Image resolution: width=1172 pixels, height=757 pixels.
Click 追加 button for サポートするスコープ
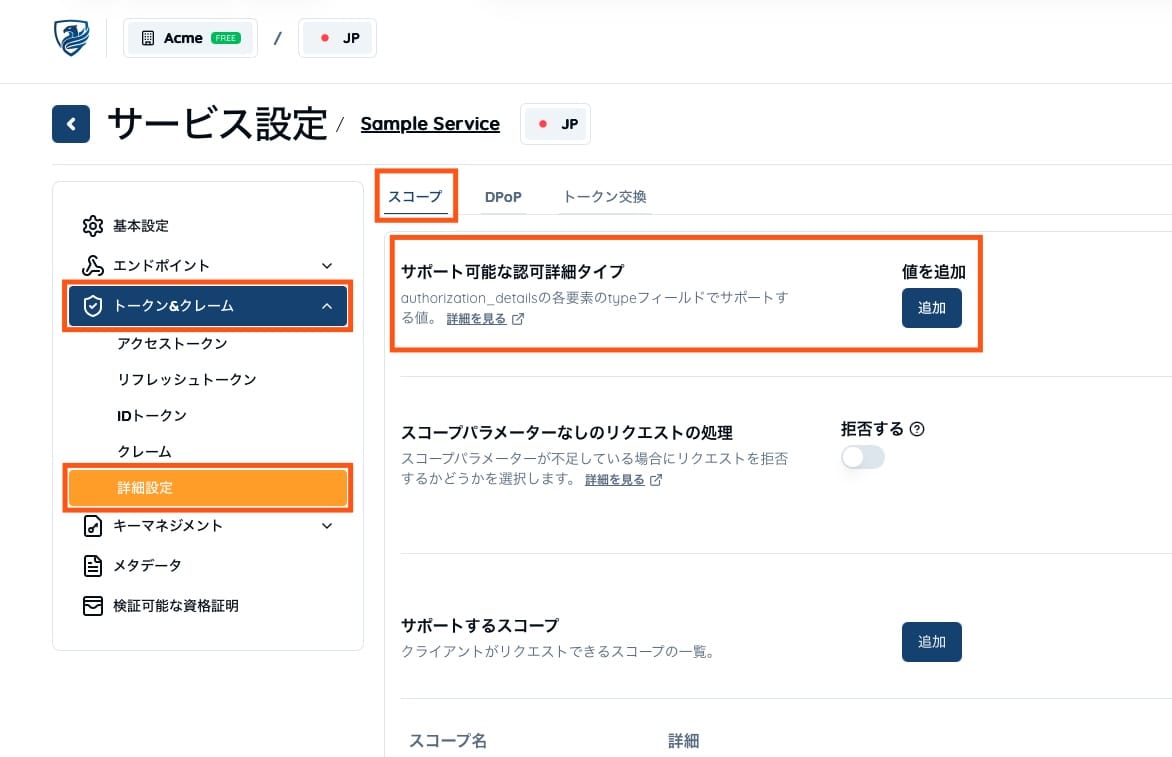click(931, 642)
